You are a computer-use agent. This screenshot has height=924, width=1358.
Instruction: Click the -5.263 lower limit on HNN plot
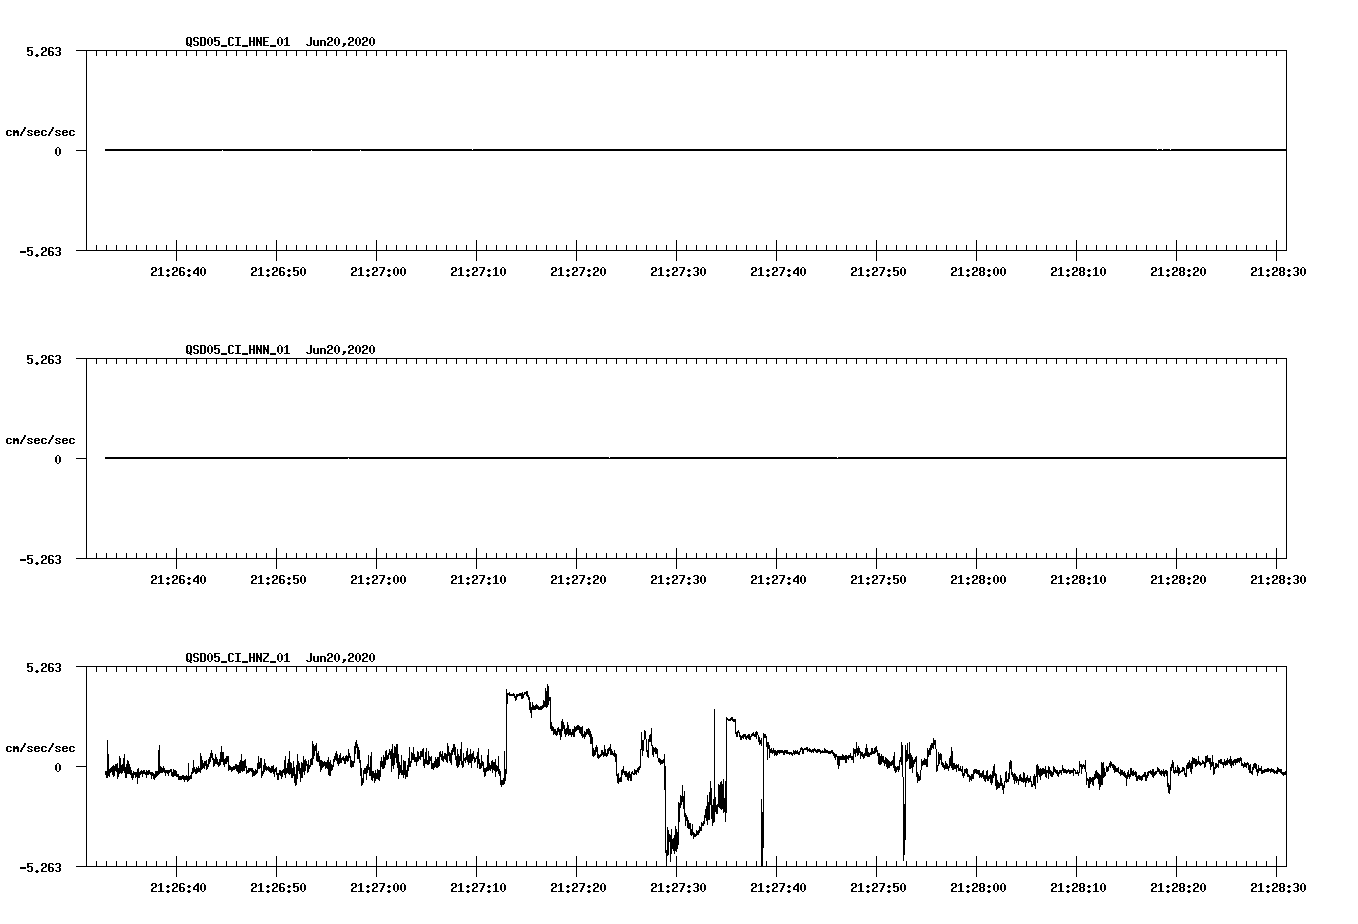[x=41, y=559]
